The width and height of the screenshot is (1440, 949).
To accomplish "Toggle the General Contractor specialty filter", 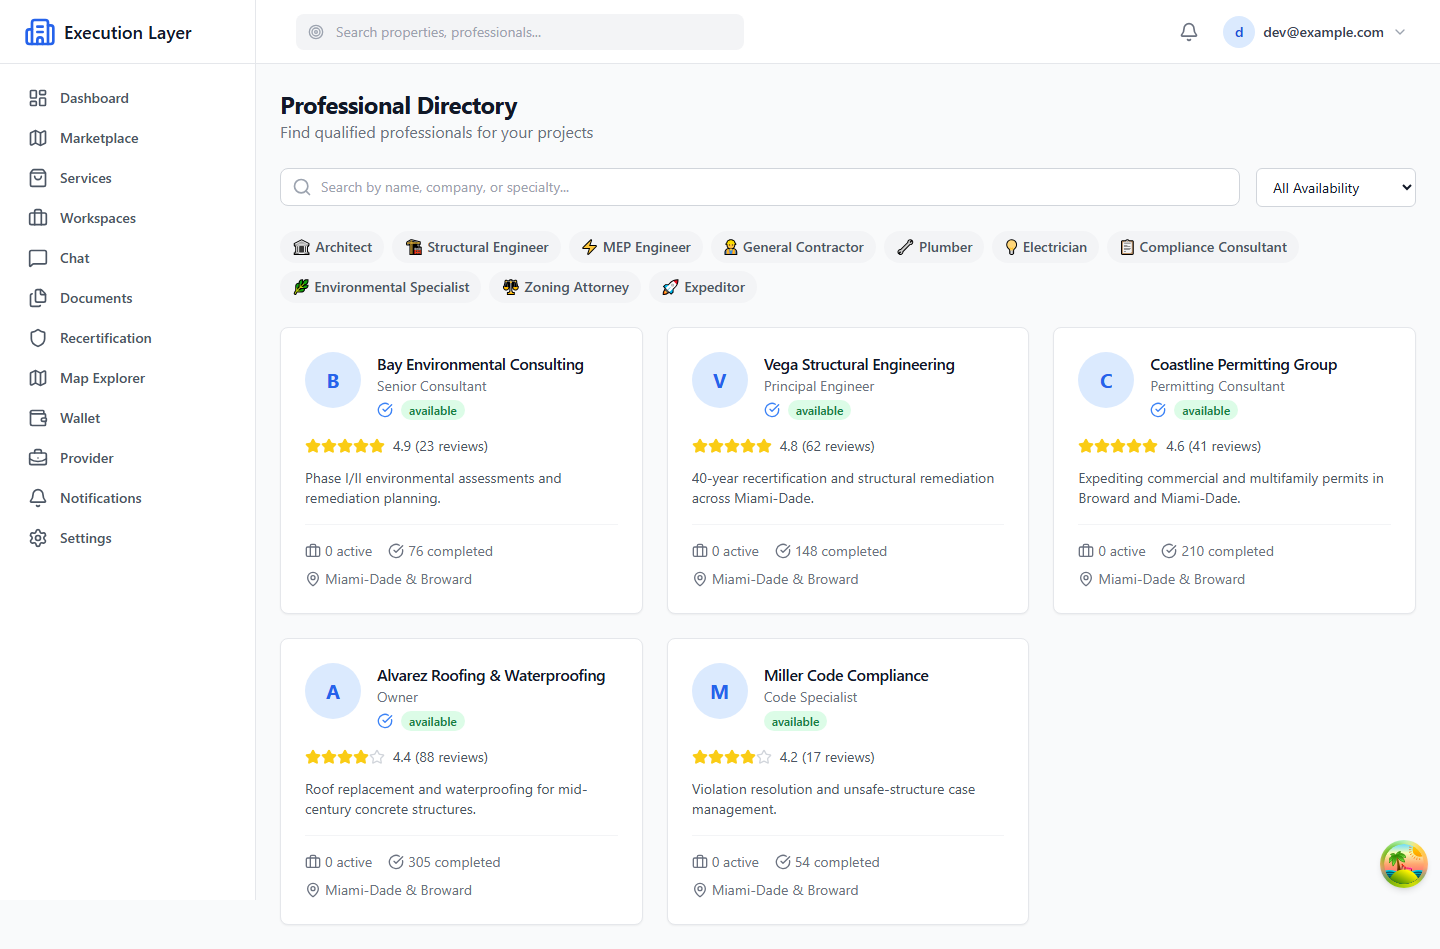I will click(x=794, y=247).
